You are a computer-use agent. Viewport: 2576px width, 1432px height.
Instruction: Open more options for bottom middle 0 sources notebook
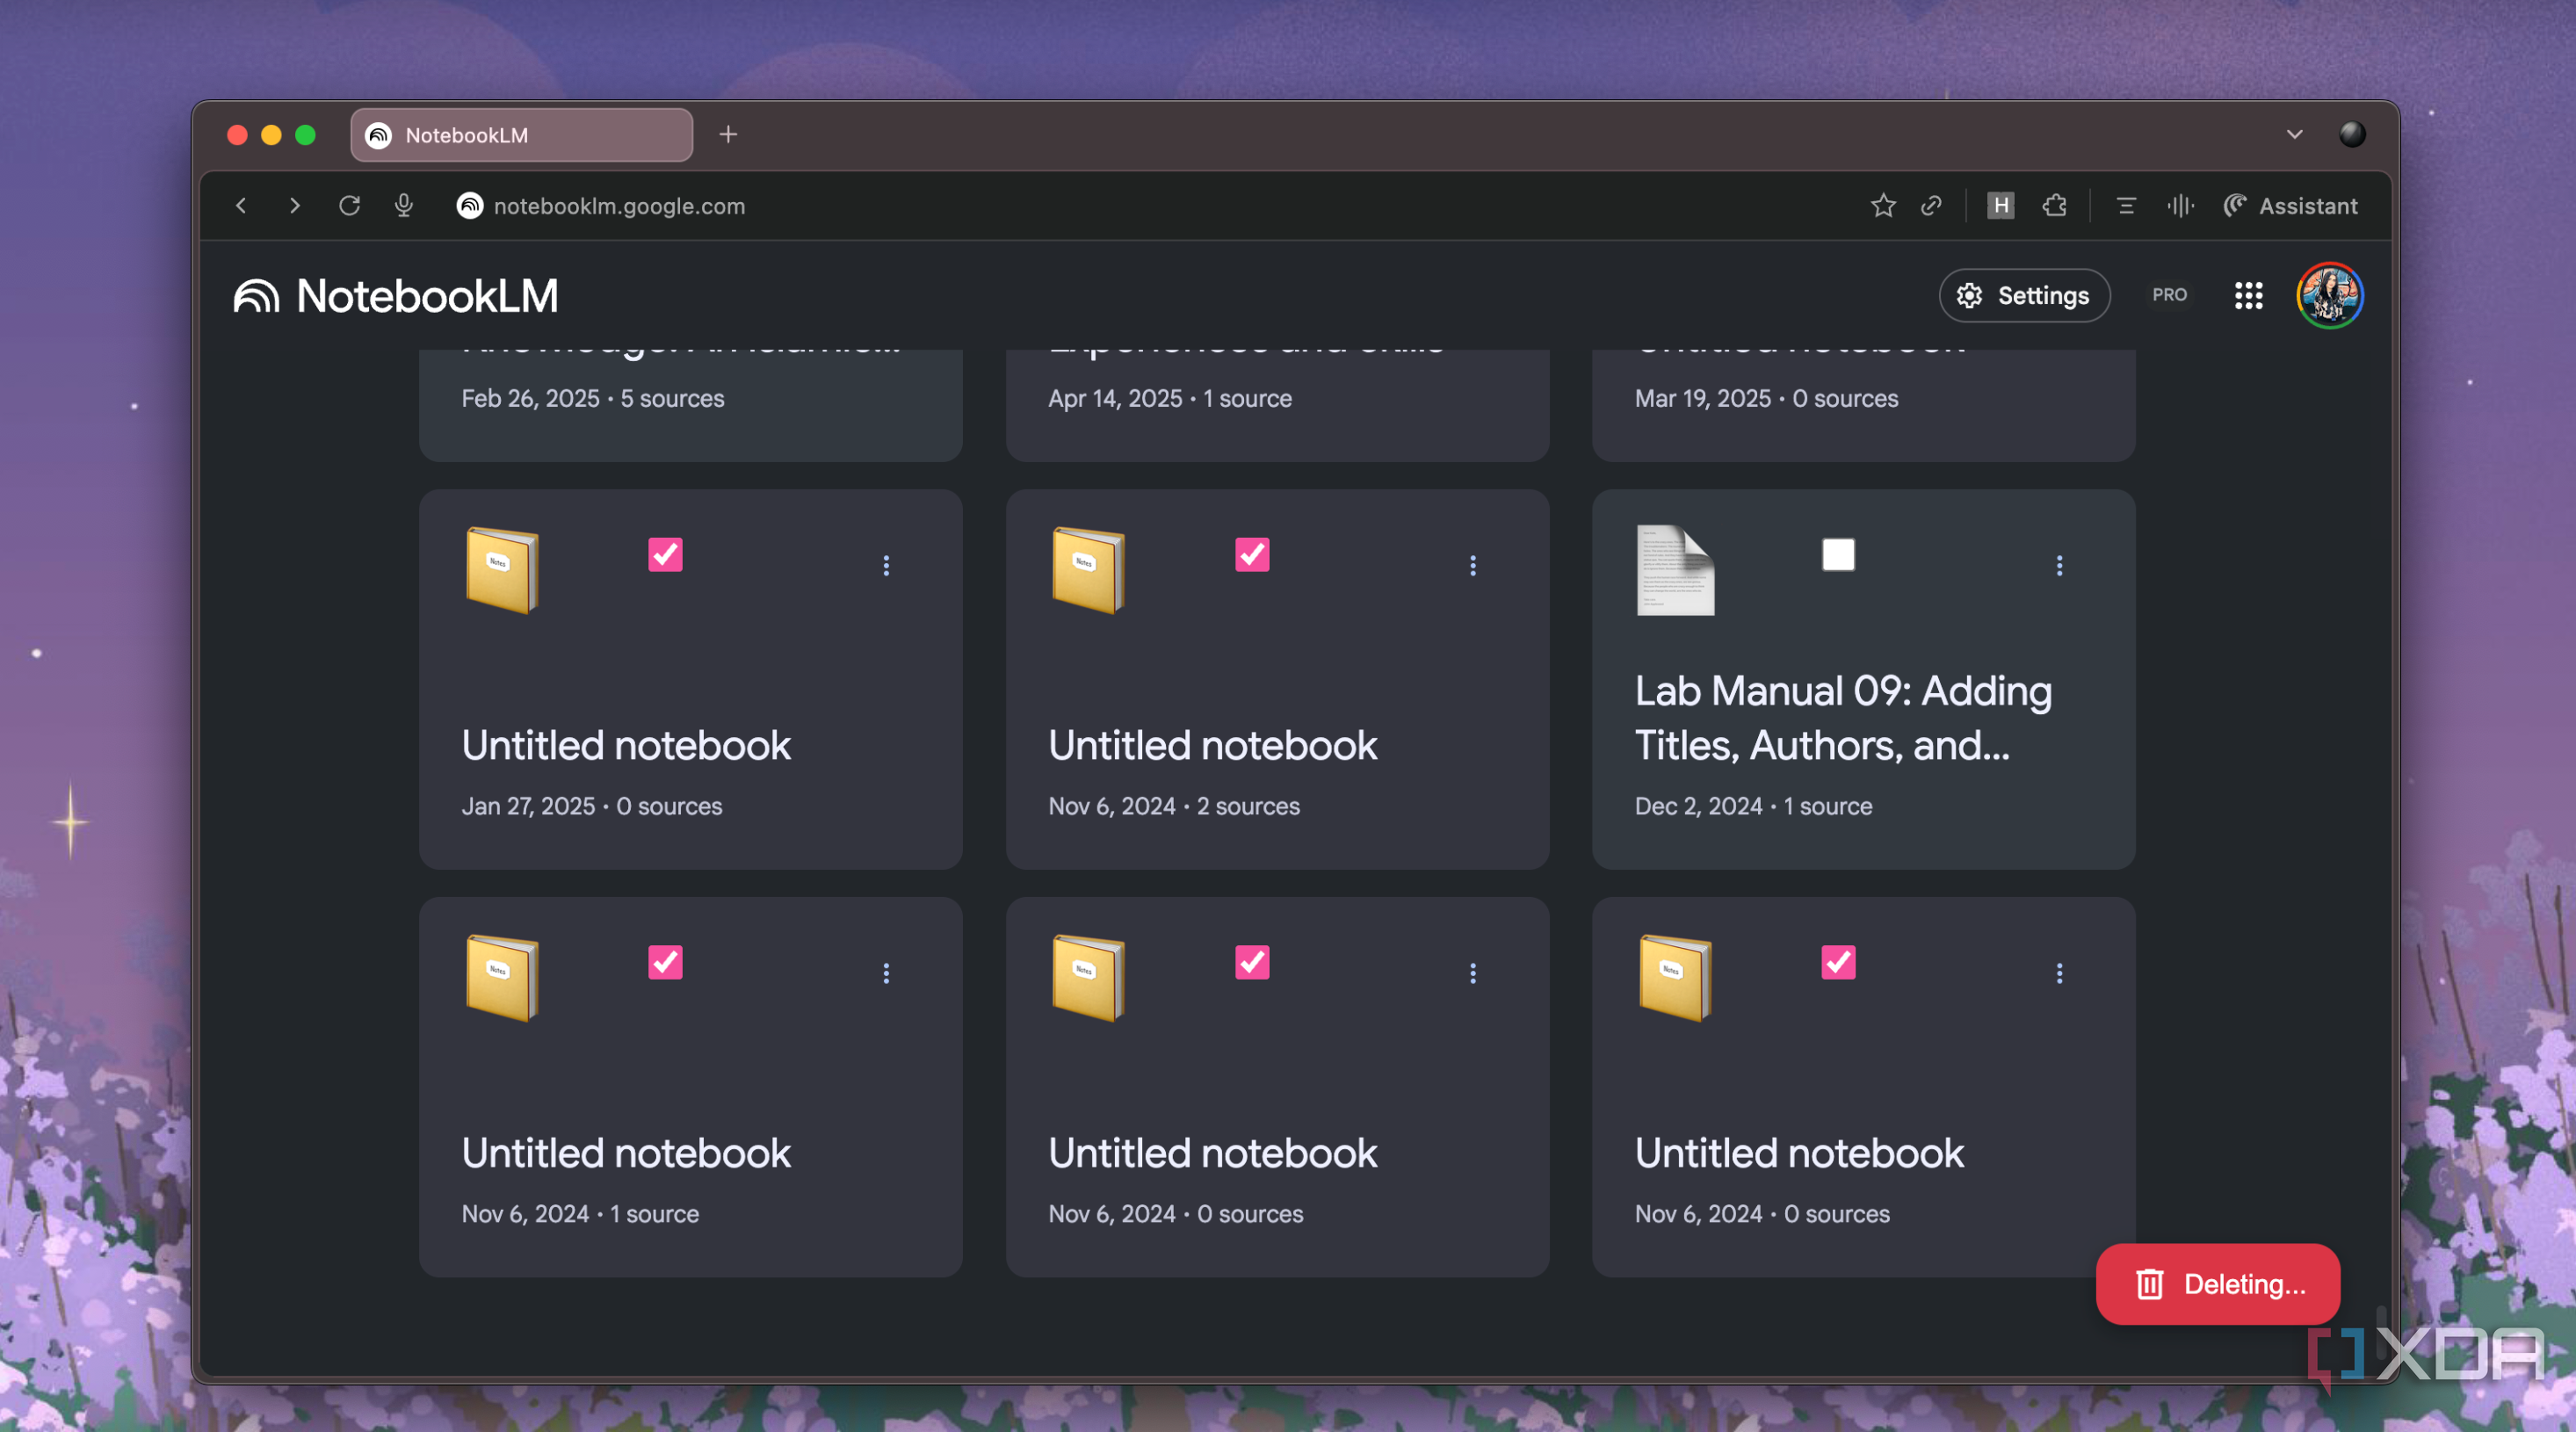click(x=1472, y=973)
